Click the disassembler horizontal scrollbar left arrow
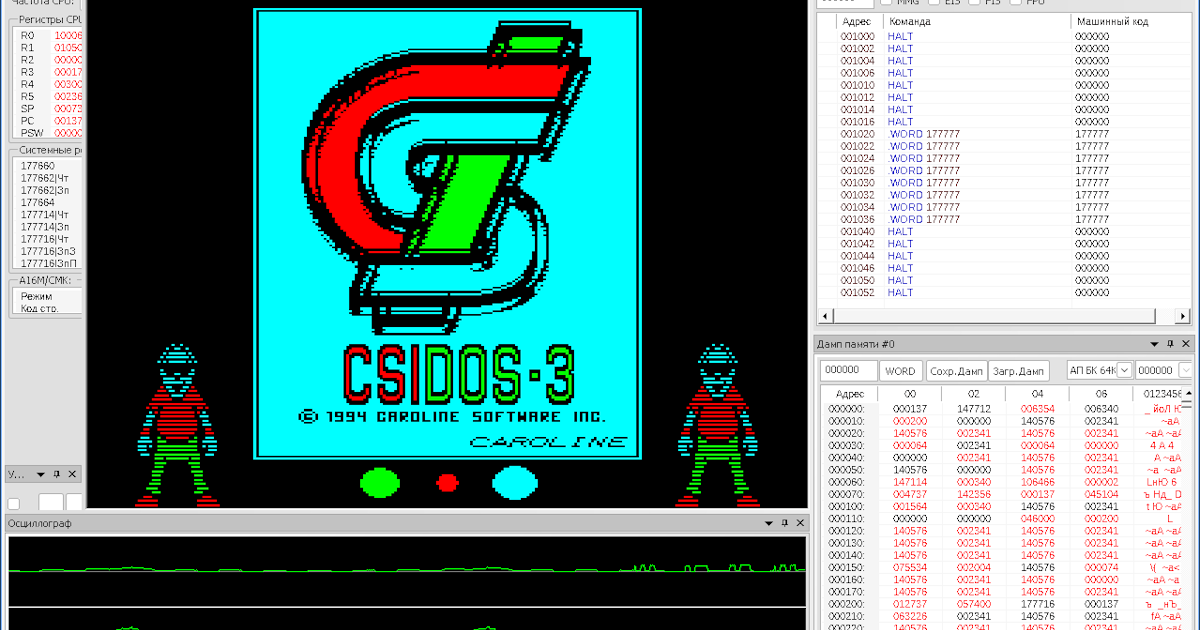This screenshot has width=1200, height=630. point(825,316)
